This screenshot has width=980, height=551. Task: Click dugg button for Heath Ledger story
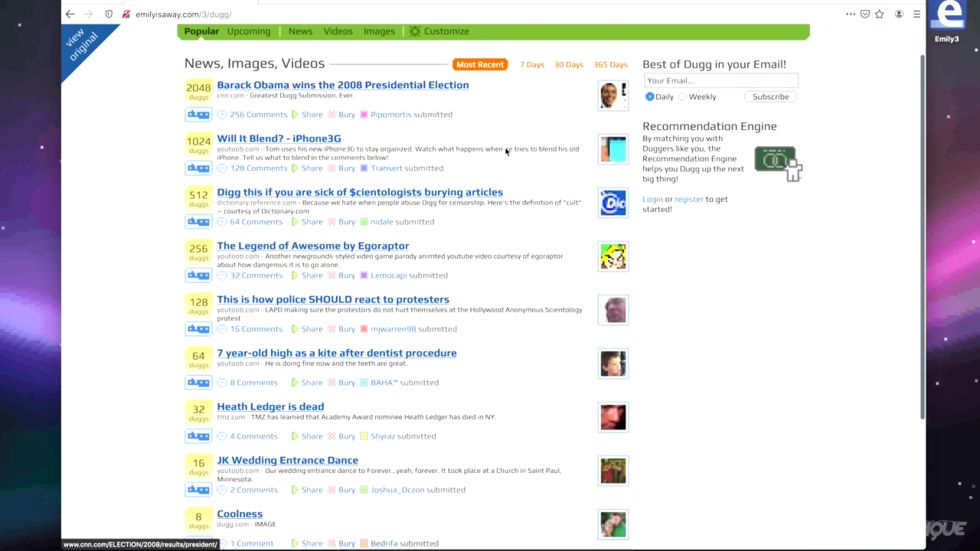coord(198,436)
